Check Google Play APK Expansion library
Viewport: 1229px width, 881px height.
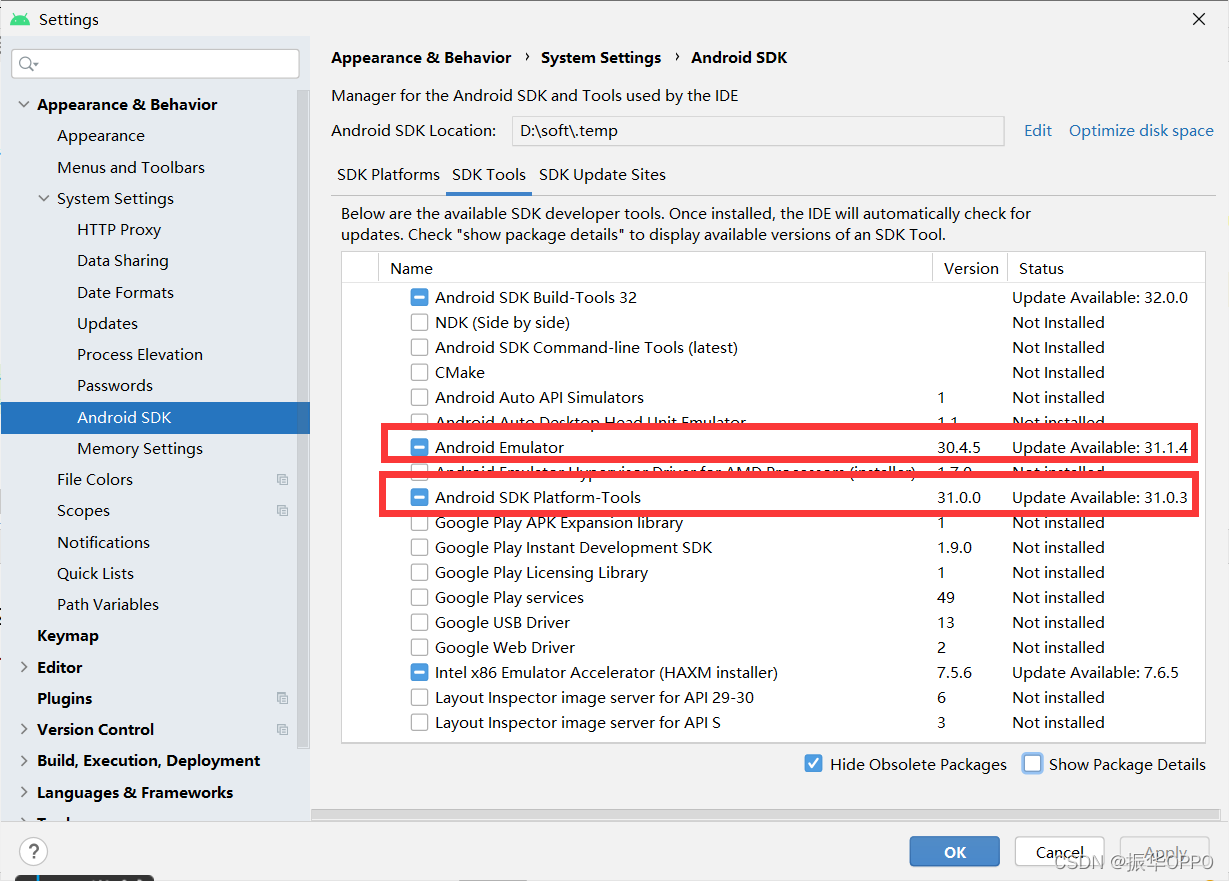point(419,522)
